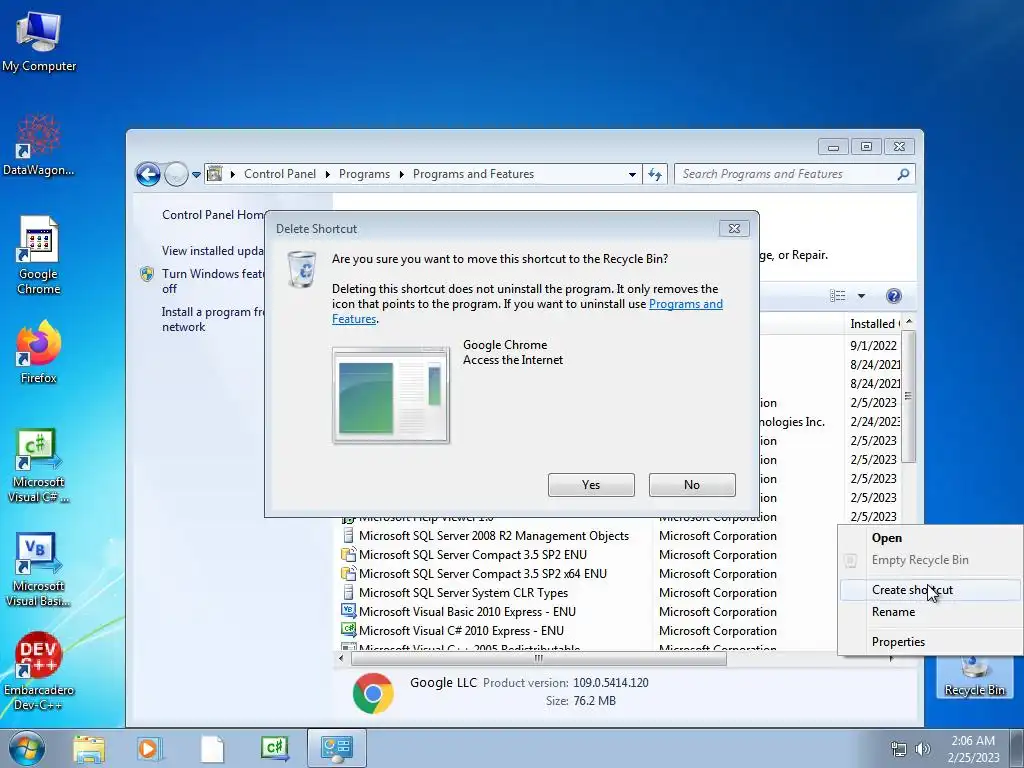Open the volume tray icon

click(922, 748)
